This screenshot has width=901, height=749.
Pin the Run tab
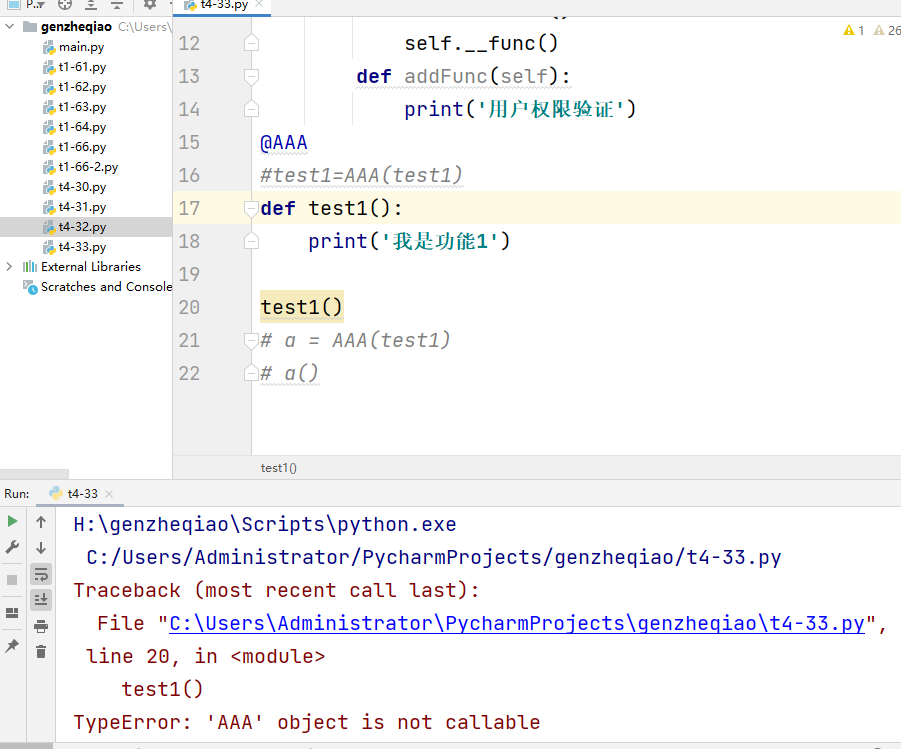click(11, 646)
